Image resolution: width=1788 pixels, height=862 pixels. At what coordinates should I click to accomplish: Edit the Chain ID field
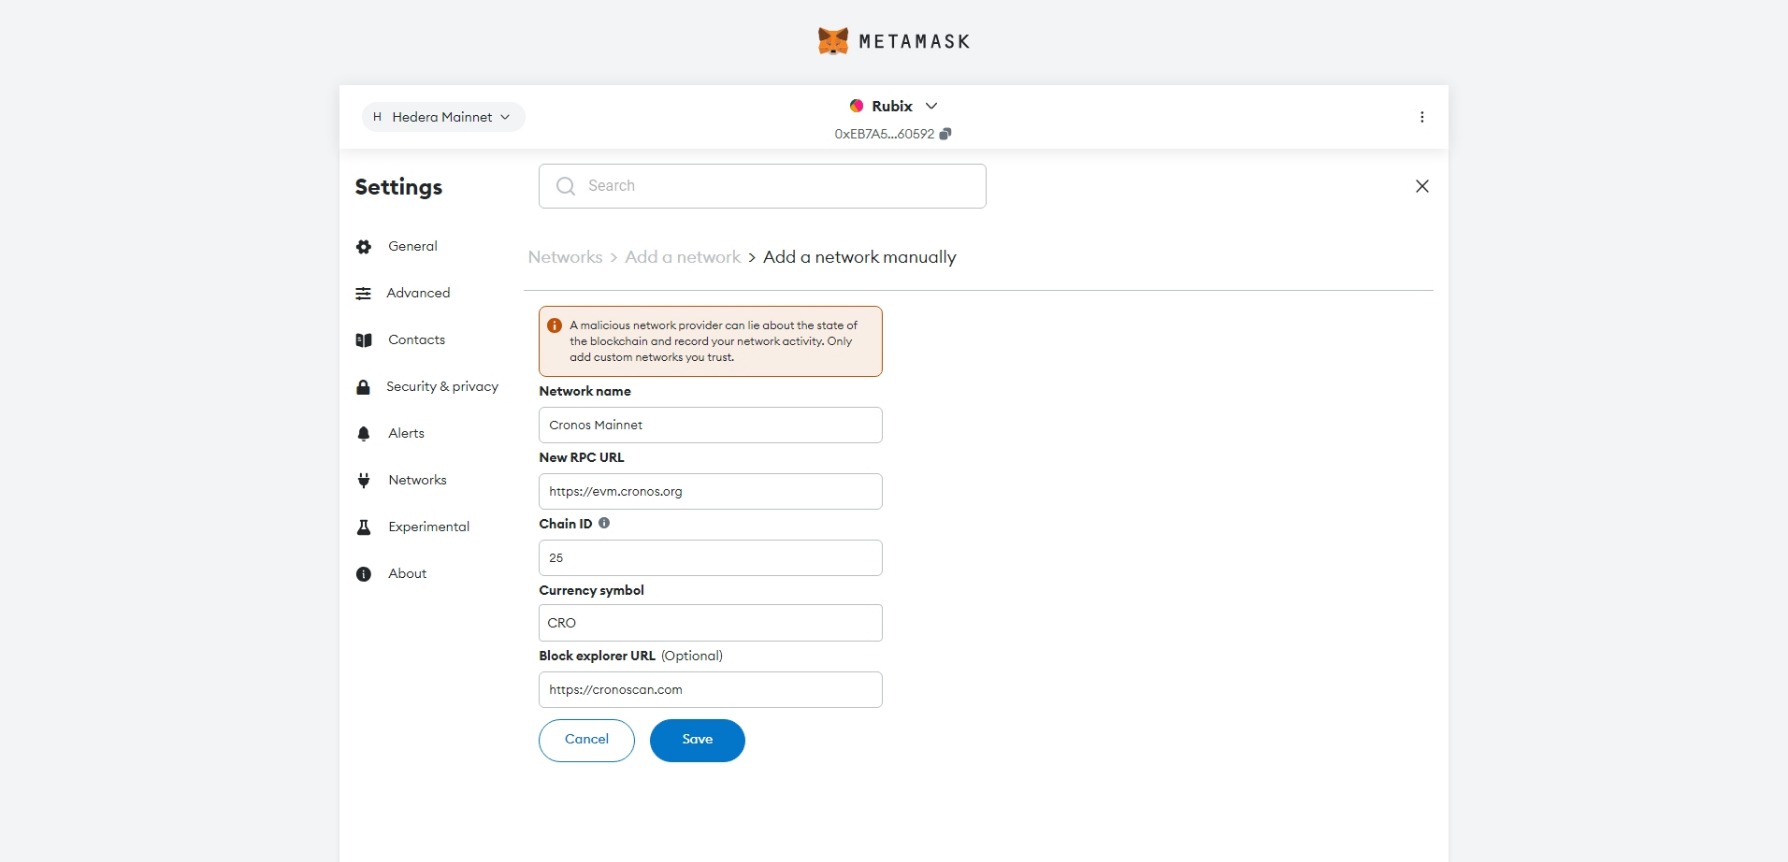pyautogui.click(x=710, y=558)
